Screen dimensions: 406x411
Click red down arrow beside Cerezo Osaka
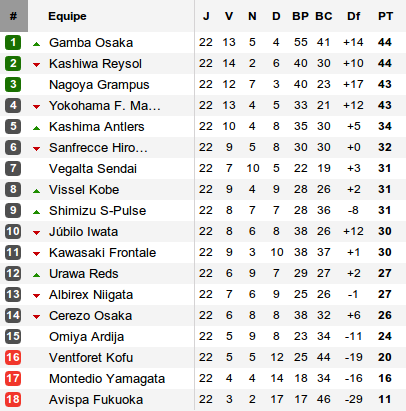37,317
